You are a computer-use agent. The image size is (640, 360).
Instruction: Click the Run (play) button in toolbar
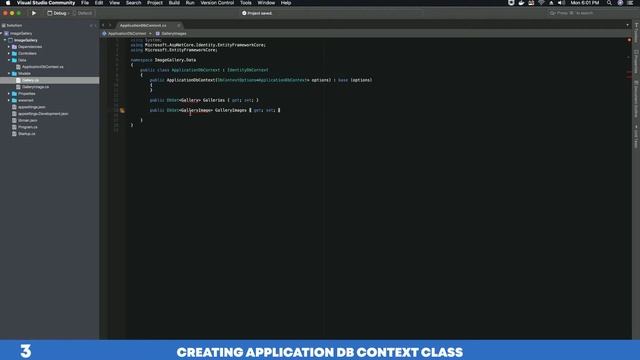[x=34, y=13]
